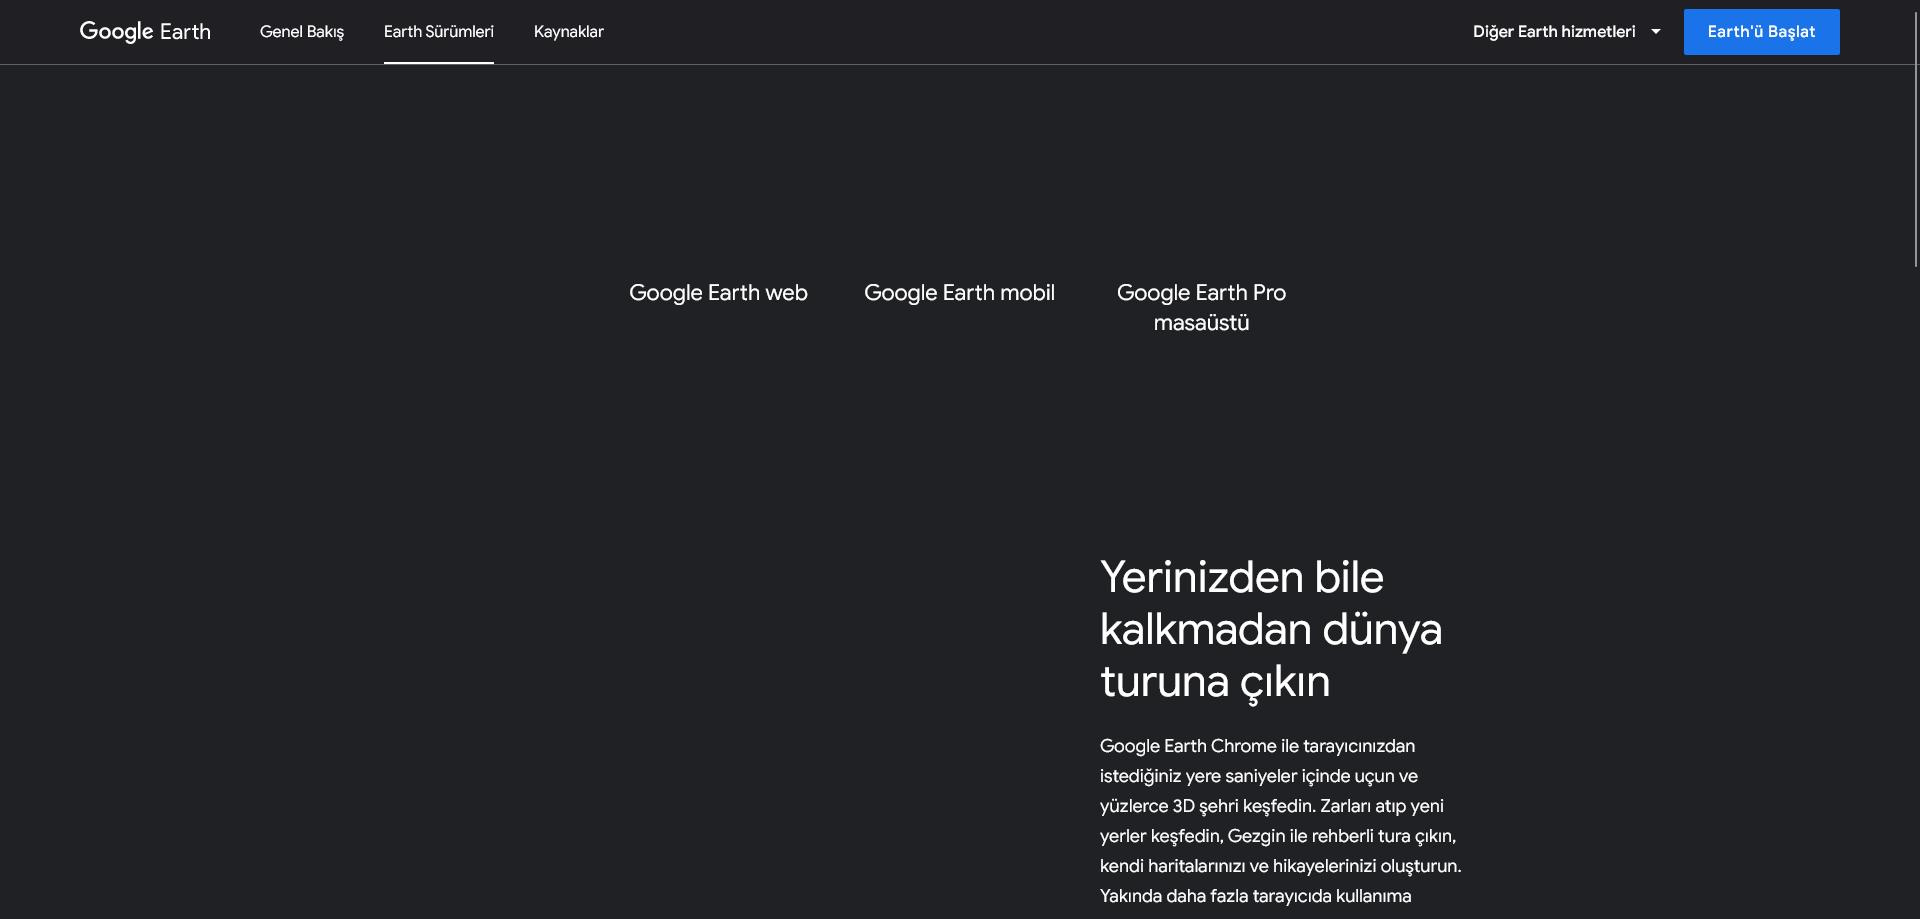
Task: Select the Earth Sürümleri tab
Action: [438, 32]
